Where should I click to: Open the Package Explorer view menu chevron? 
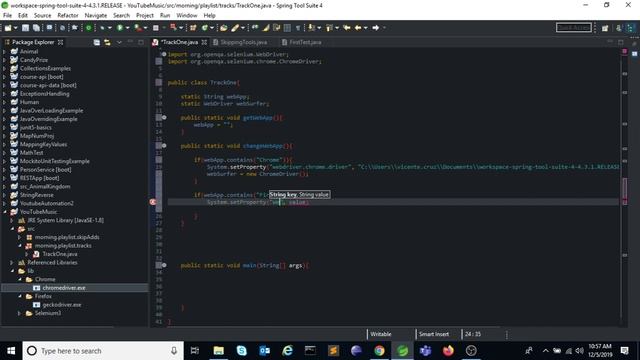119,42
